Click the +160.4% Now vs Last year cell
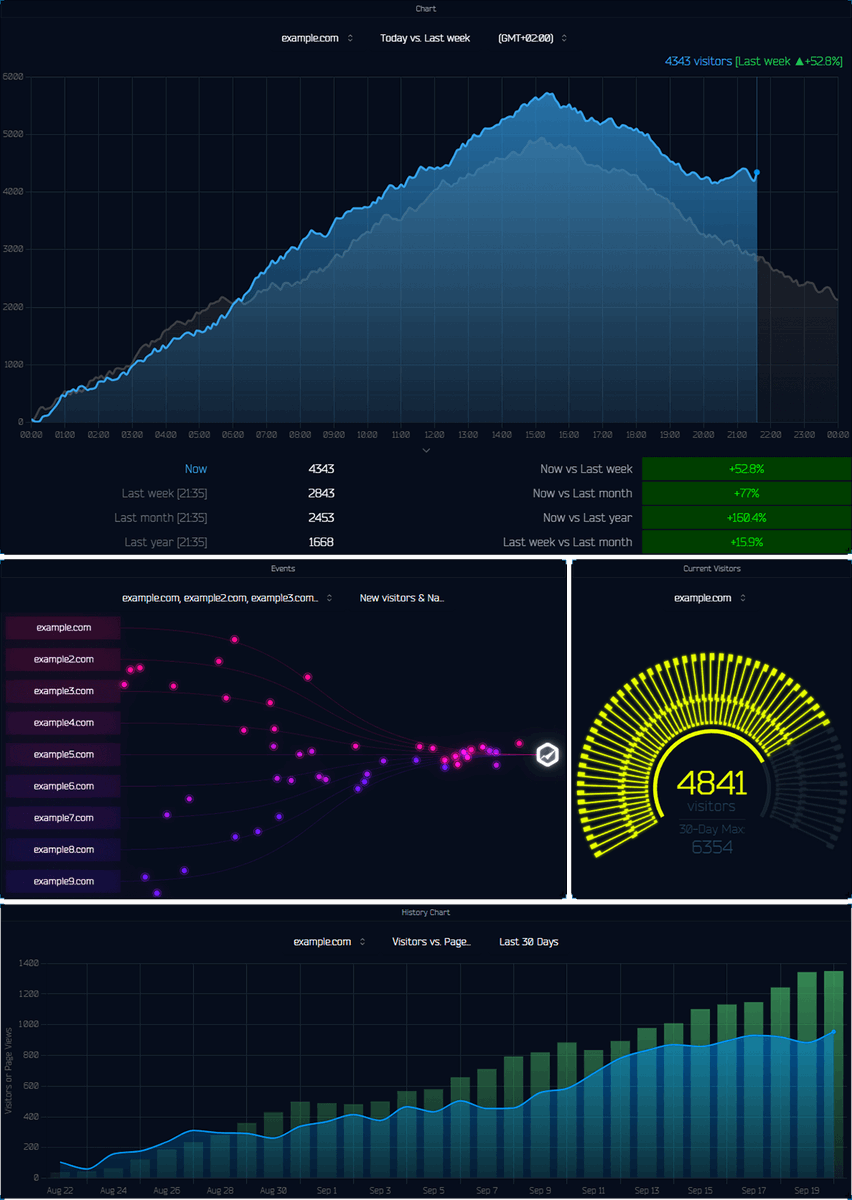Image resolution: width=852 pixels, height=1200 pixels. tap(745, 518)
